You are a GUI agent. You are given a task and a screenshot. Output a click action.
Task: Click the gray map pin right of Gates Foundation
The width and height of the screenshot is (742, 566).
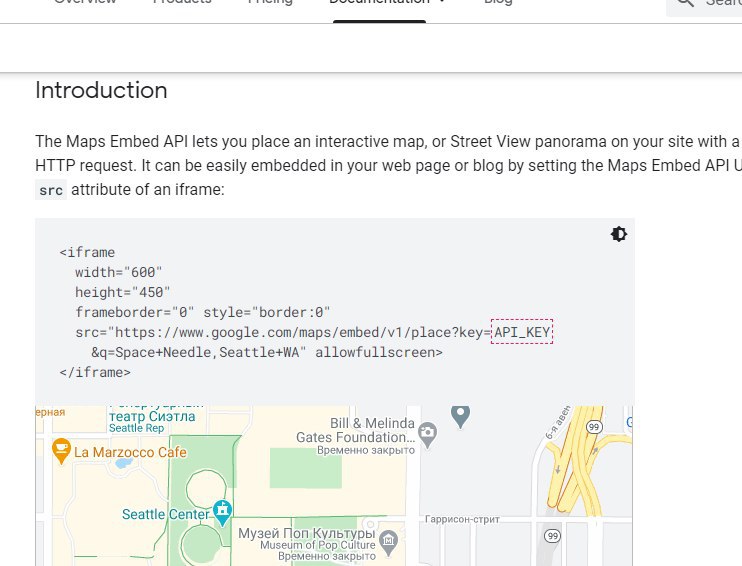tap(460, 416)
